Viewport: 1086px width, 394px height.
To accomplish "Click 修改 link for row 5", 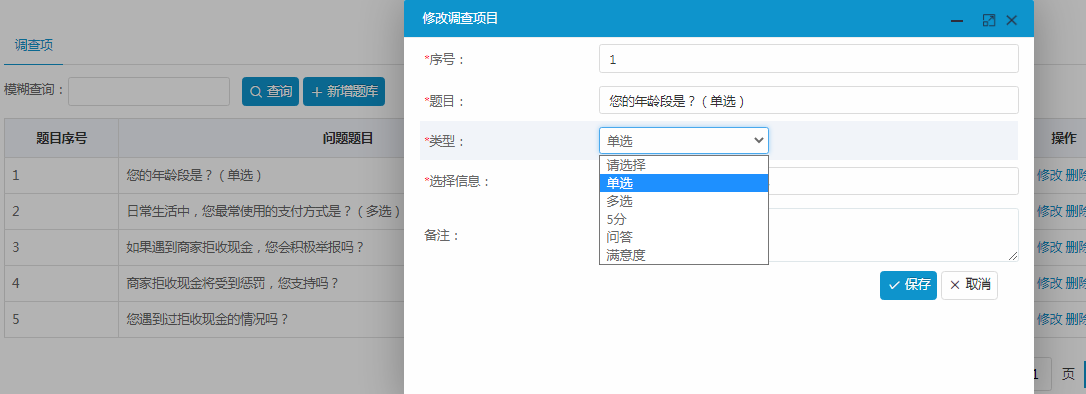I will (1049, 319).
